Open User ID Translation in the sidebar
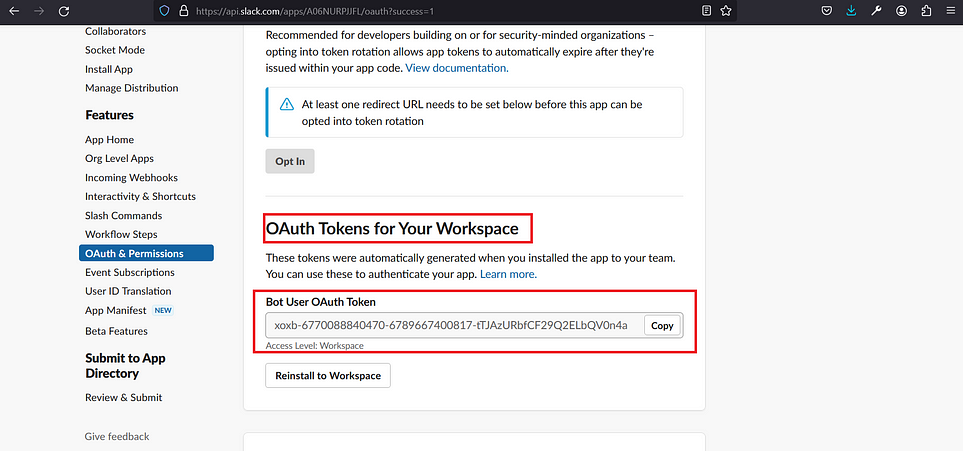963x451 pixels. point(128,291)
